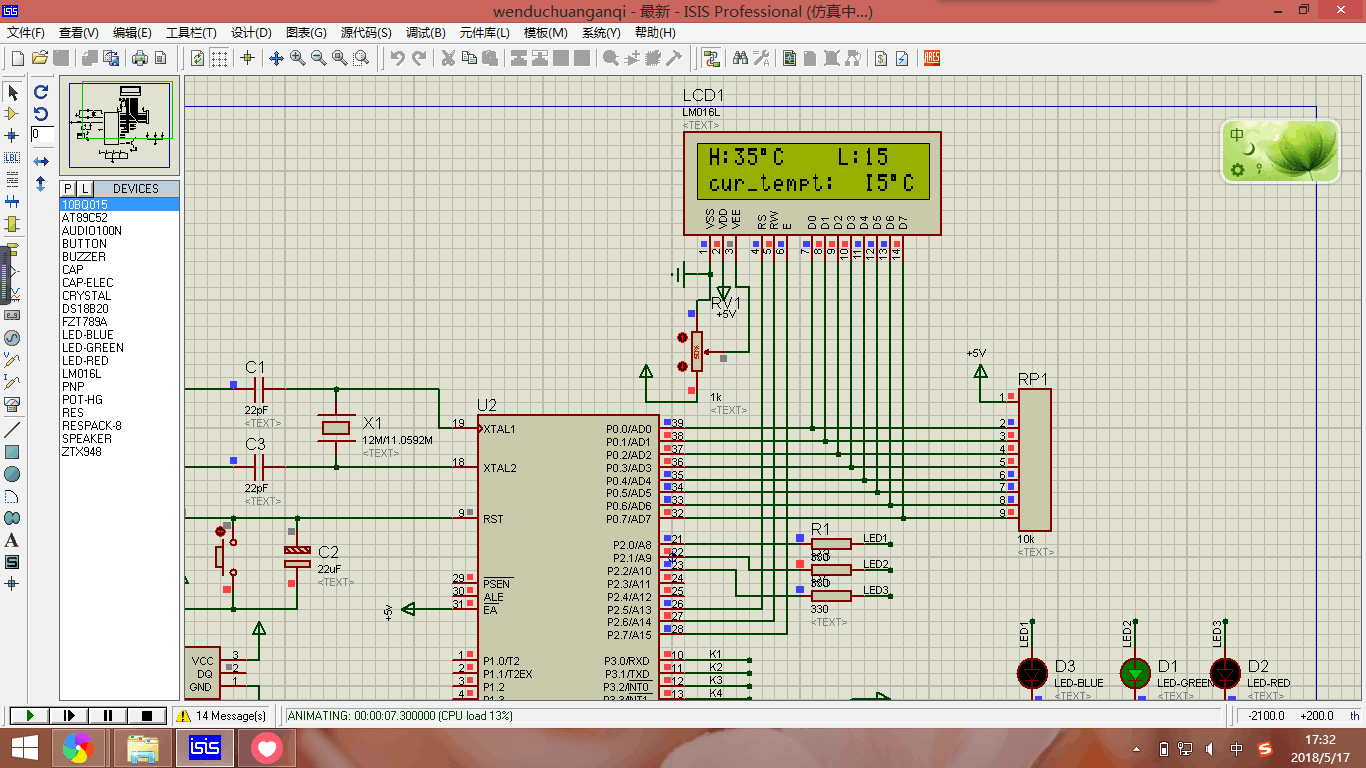Switch to component placement mode
This screenshot has width=1366, height=768.
13,113
